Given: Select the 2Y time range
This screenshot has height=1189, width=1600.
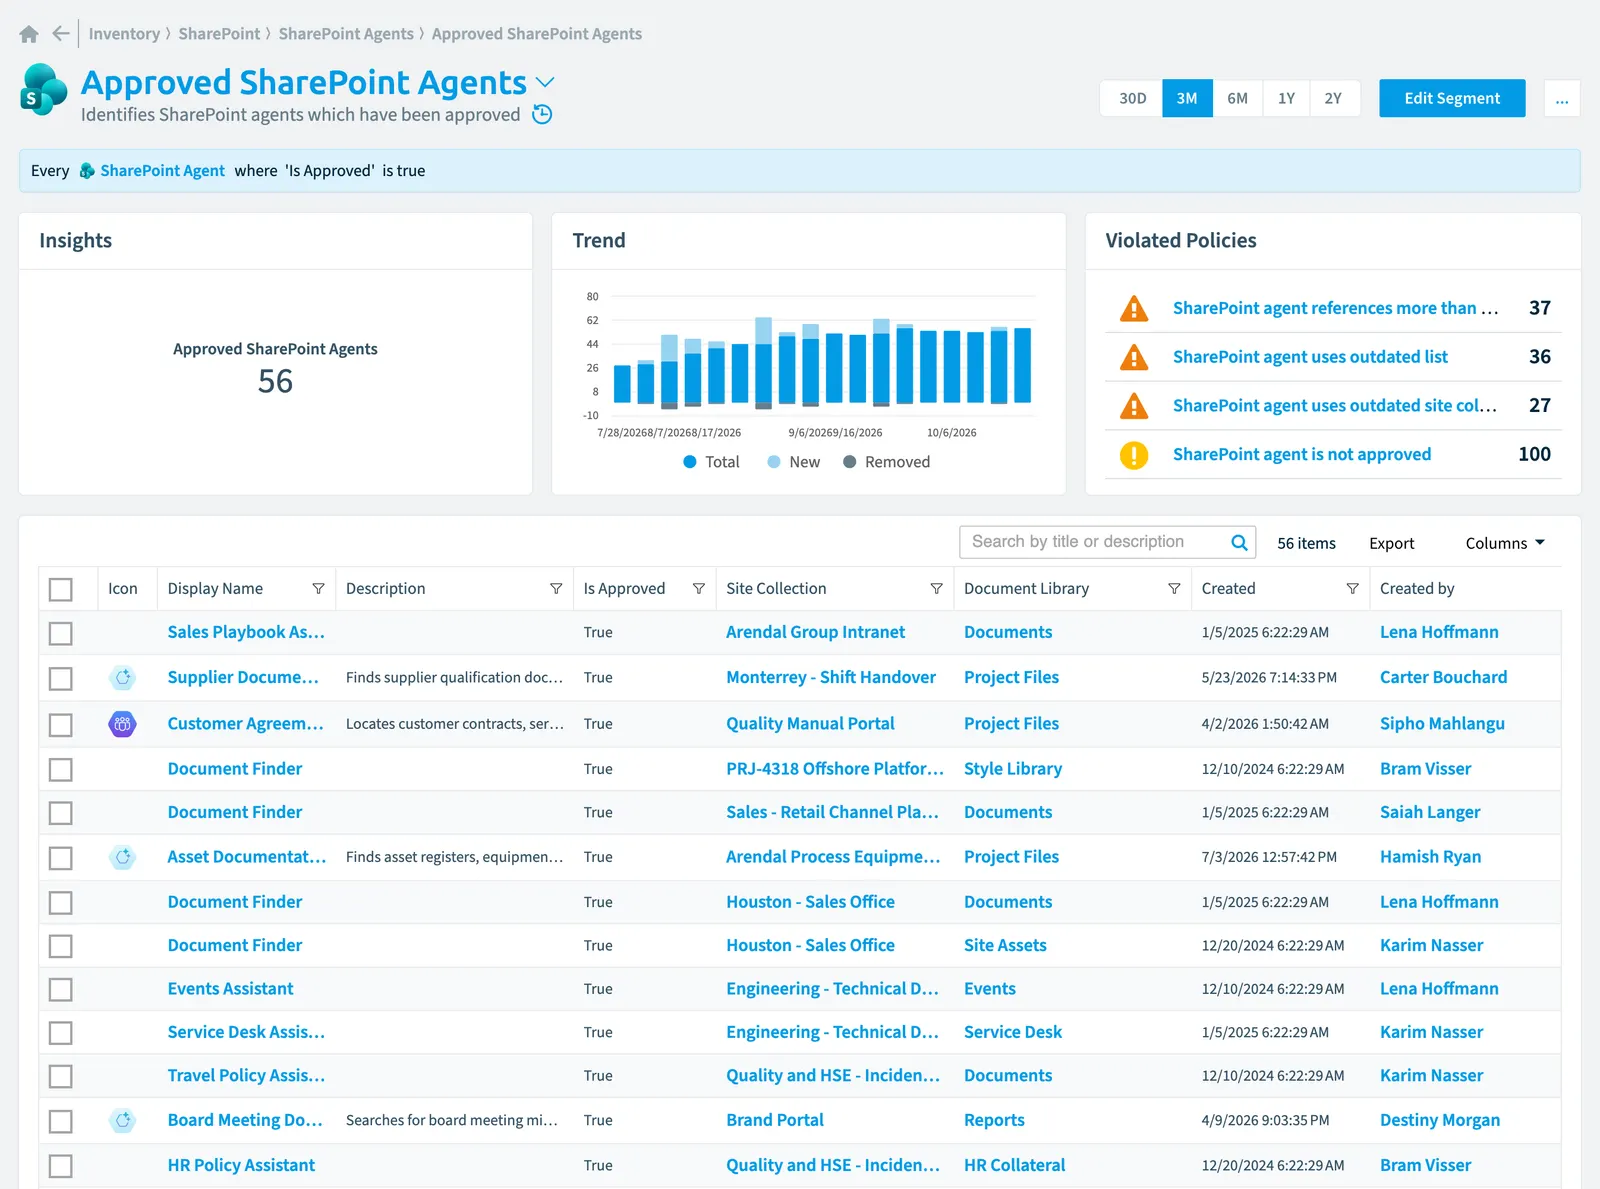Looking at the screenshot, I should (x=1333, y=99).
